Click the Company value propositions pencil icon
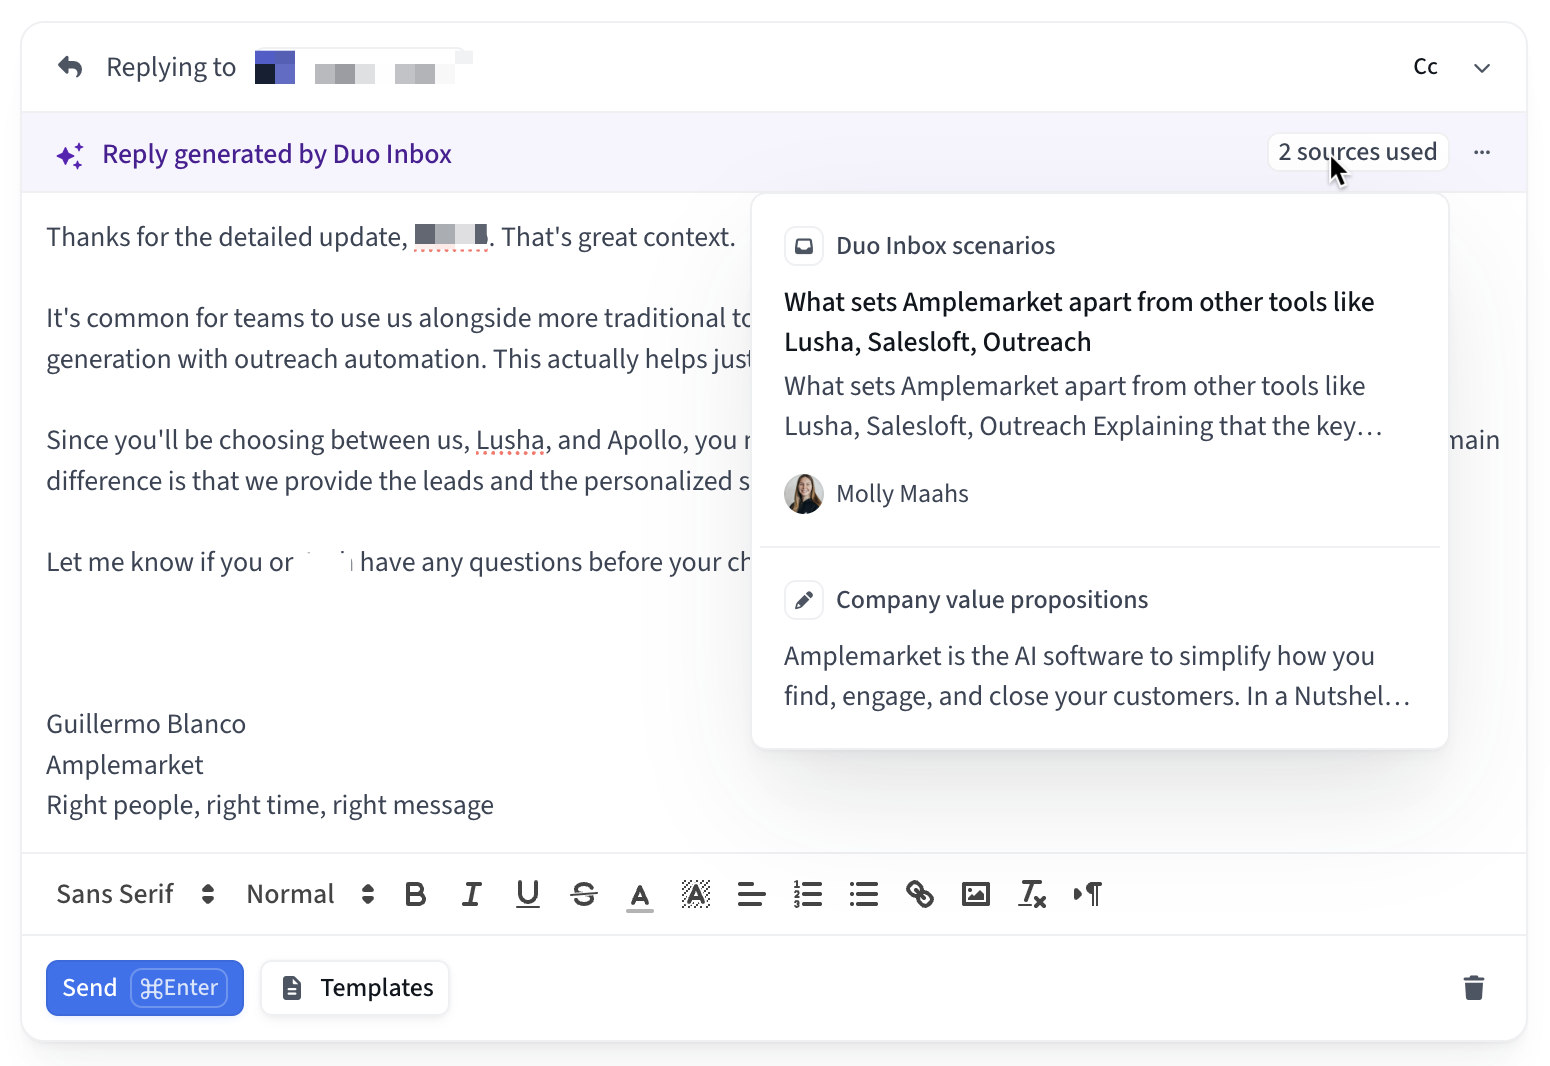This screenshot has height=1066, width=1550. pyautogui.click(x=804, y=600)
